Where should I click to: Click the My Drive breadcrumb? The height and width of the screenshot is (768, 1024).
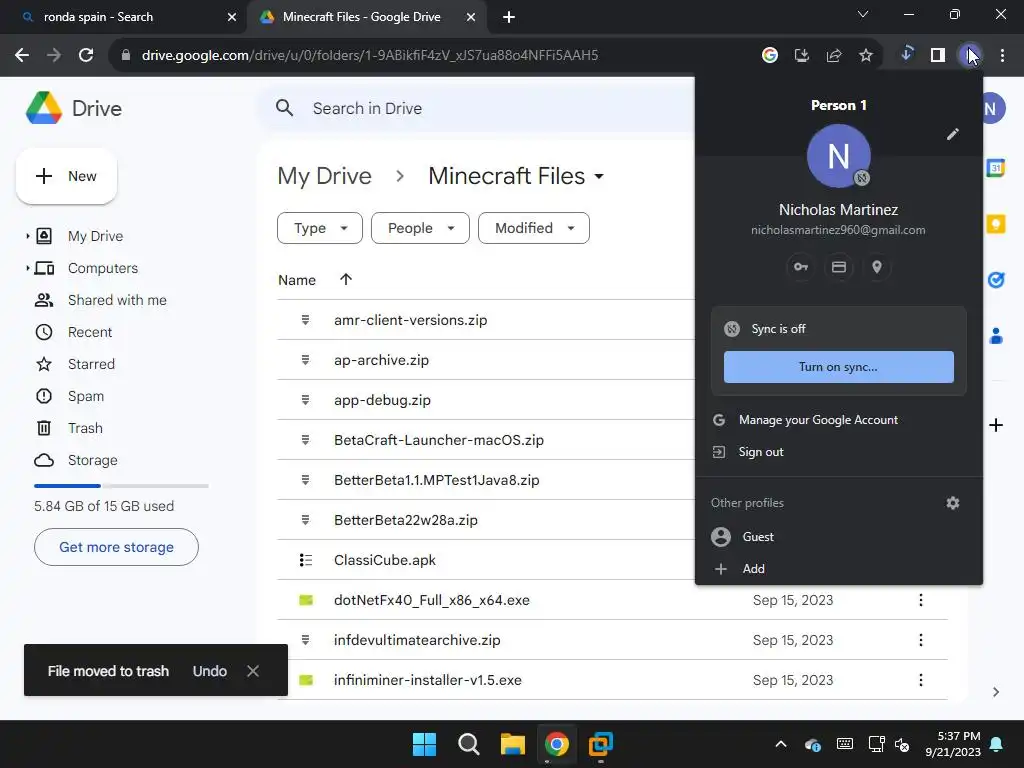325,176
